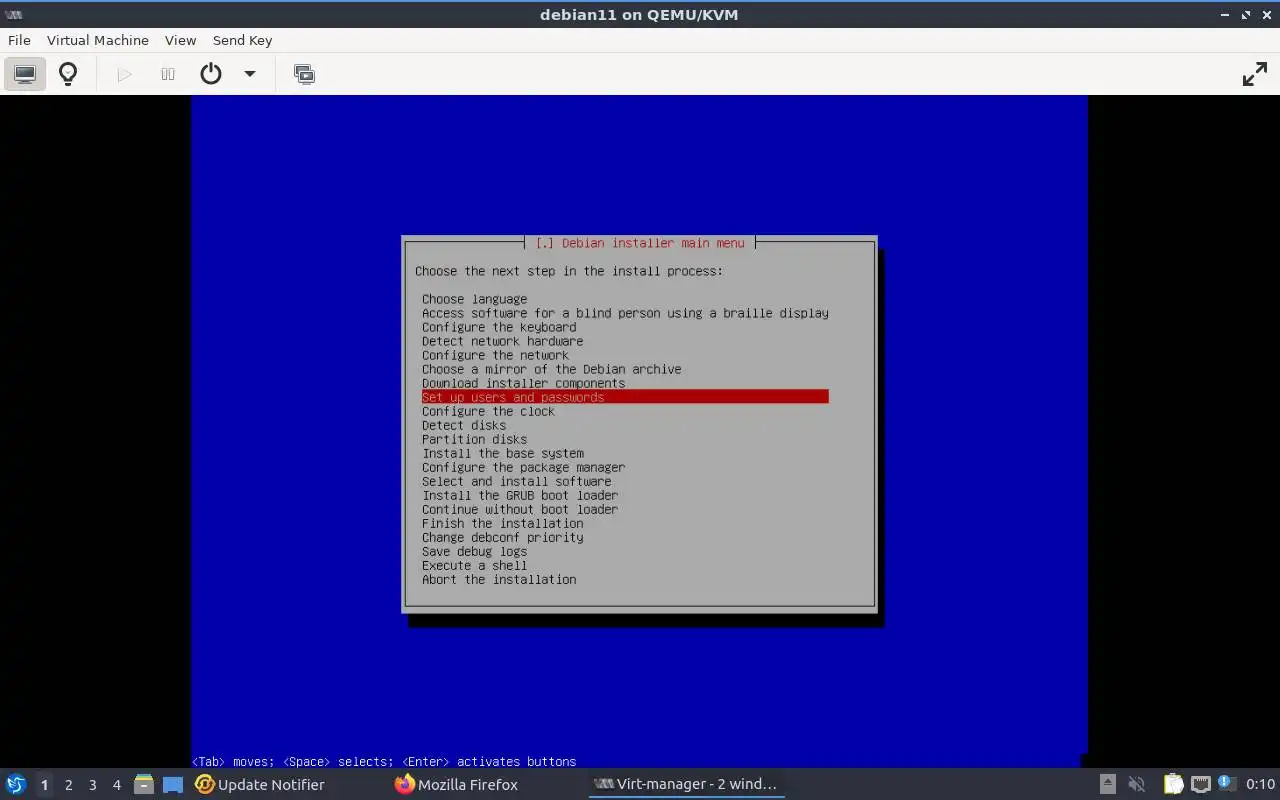Activate highlighted 'Set up users and passwords'

point(625,397)
